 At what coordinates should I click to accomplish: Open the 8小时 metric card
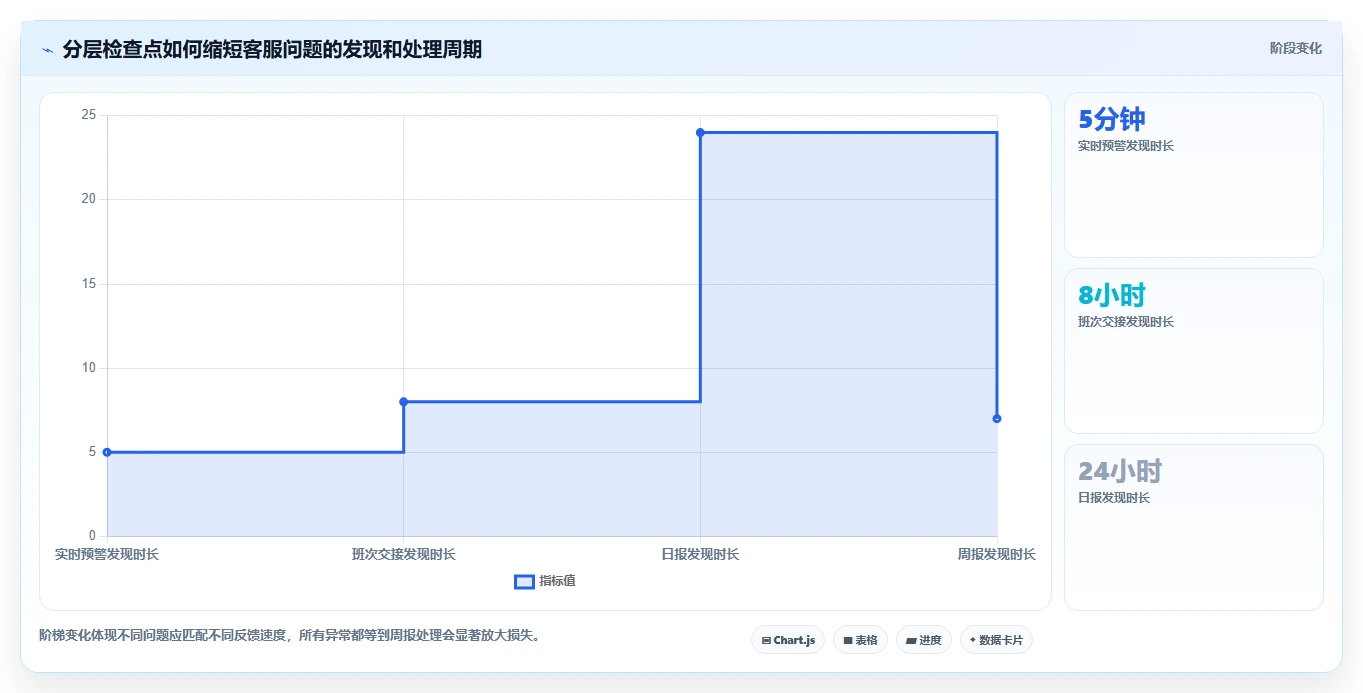[x=1194, y=351]
